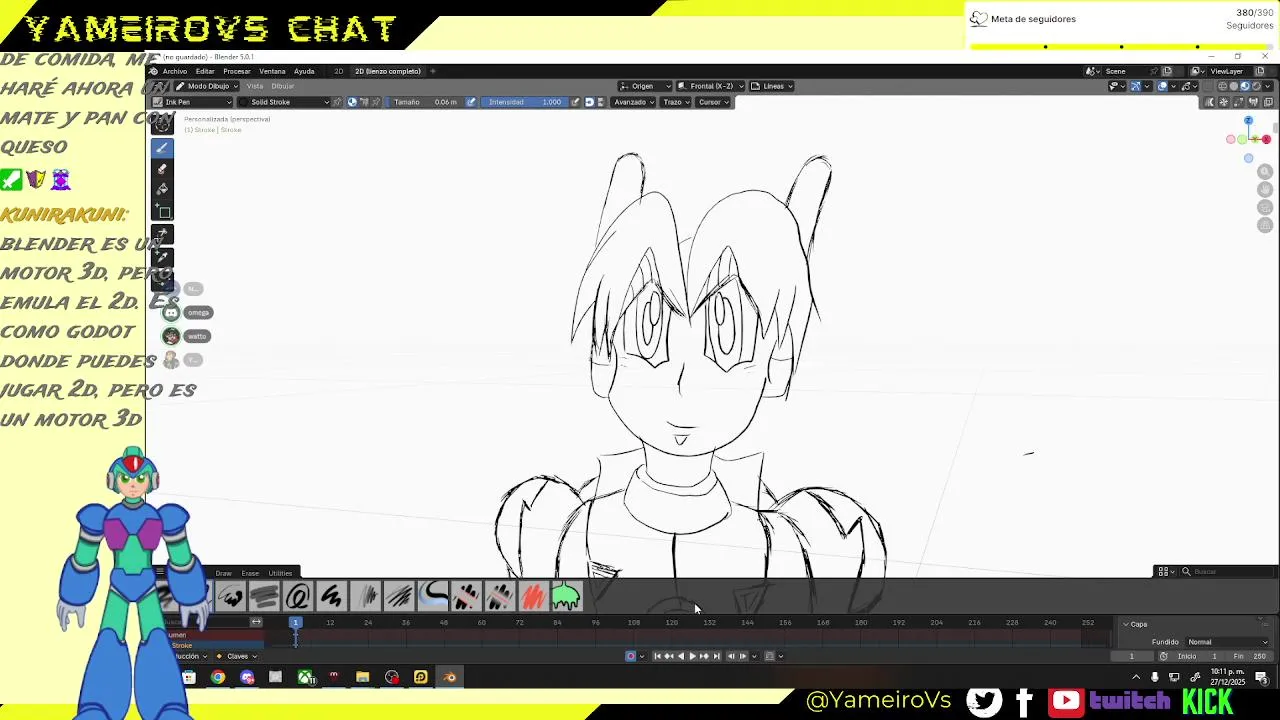Open the Ink Pen brush selector

(x=192, y=102)
